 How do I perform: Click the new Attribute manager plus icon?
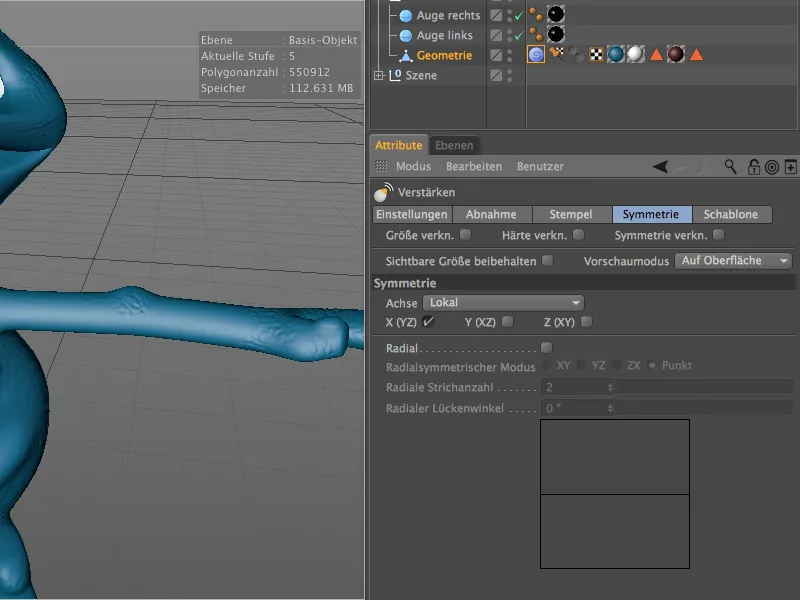click(790, 167)
